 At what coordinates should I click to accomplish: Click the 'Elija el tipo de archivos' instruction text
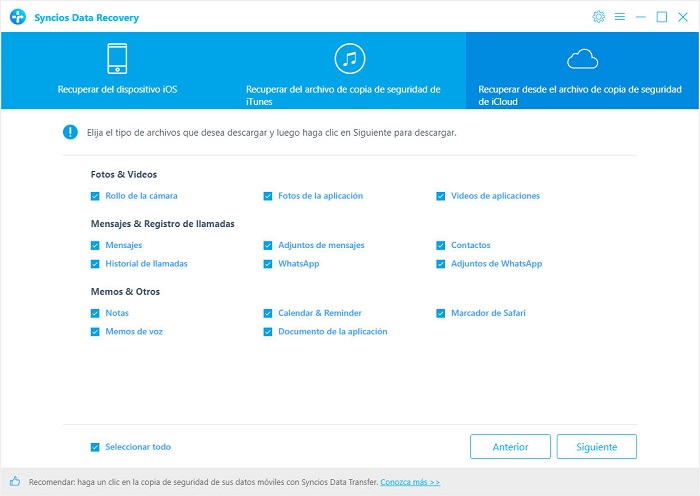(271, 133)
